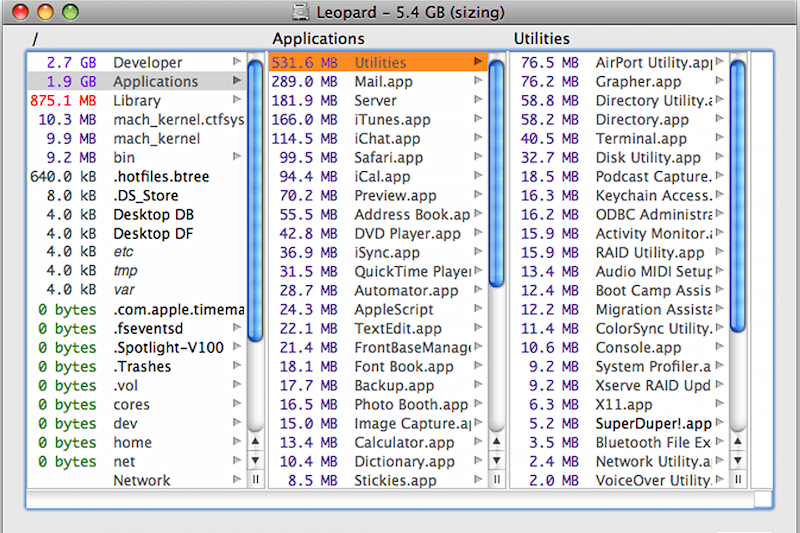Select the highlighted Utilities folder row

tap(378, 62)
